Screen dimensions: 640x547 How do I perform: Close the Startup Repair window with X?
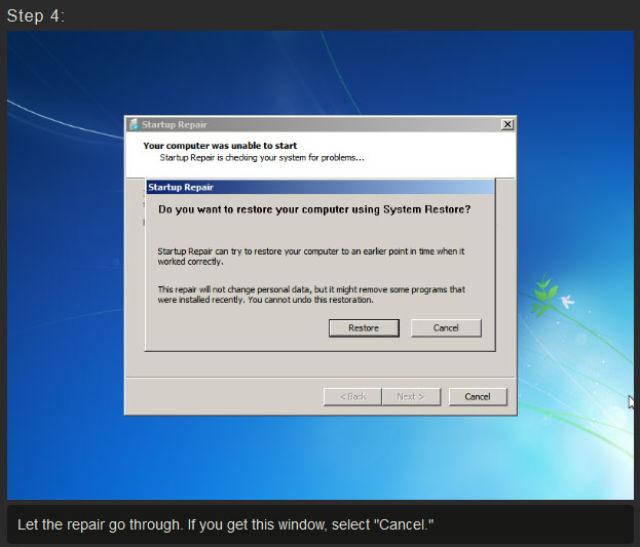(x=507, y=124)
